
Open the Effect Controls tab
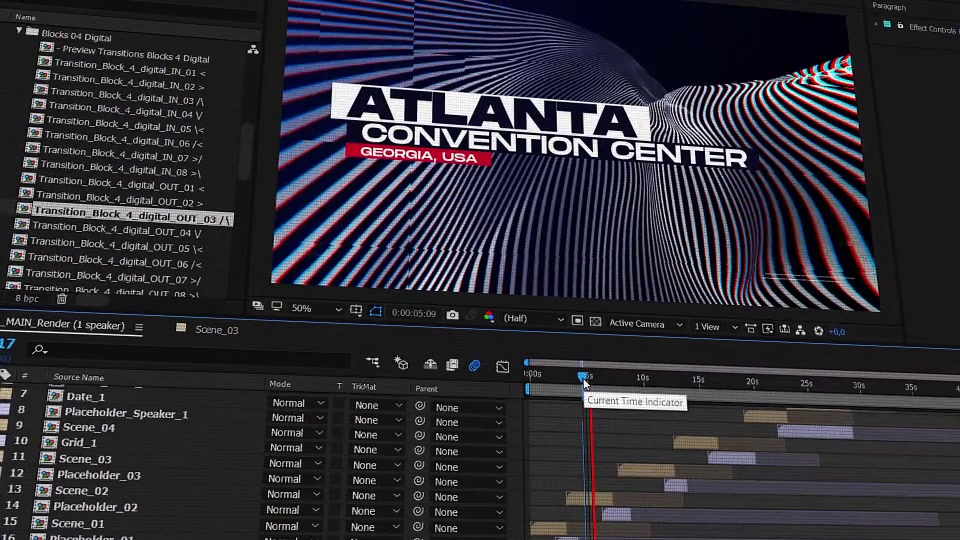coord(932,28)
